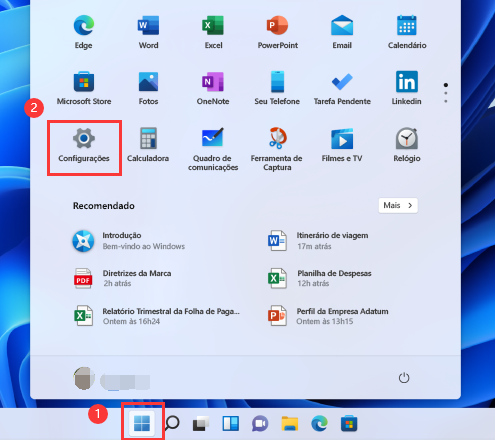
Task: Open the Email app
Action: [x=342, y=32]
